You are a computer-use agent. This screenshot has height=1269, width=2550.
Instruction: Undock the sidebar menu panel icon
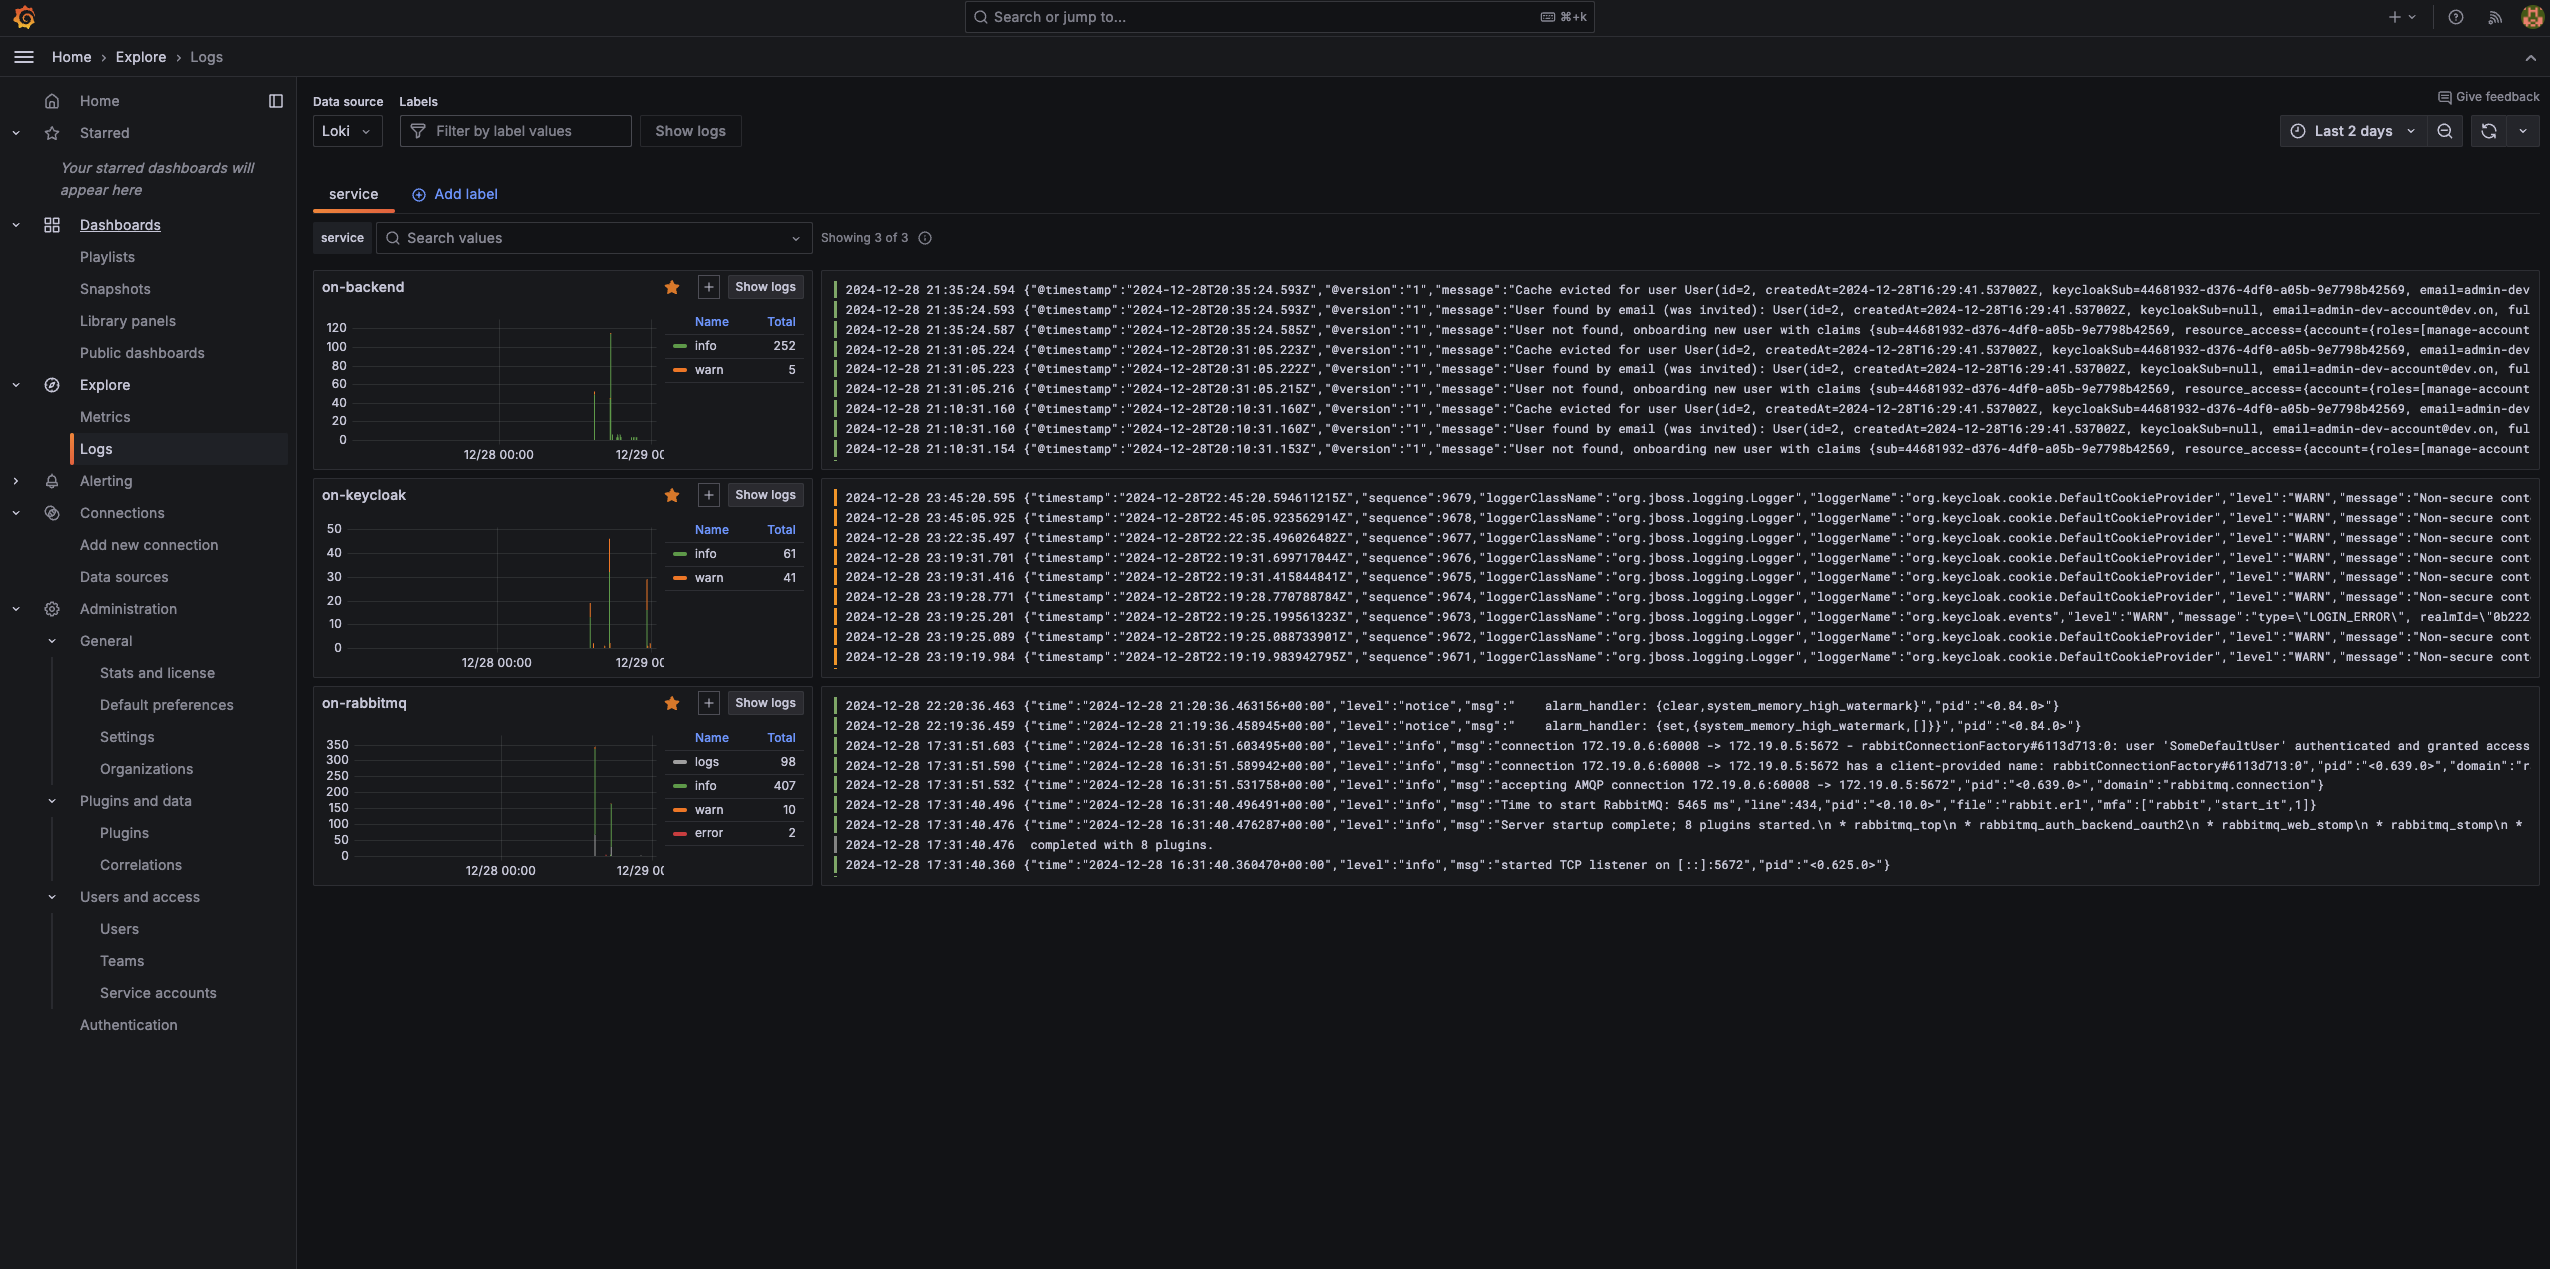click(x=276, y=101)
